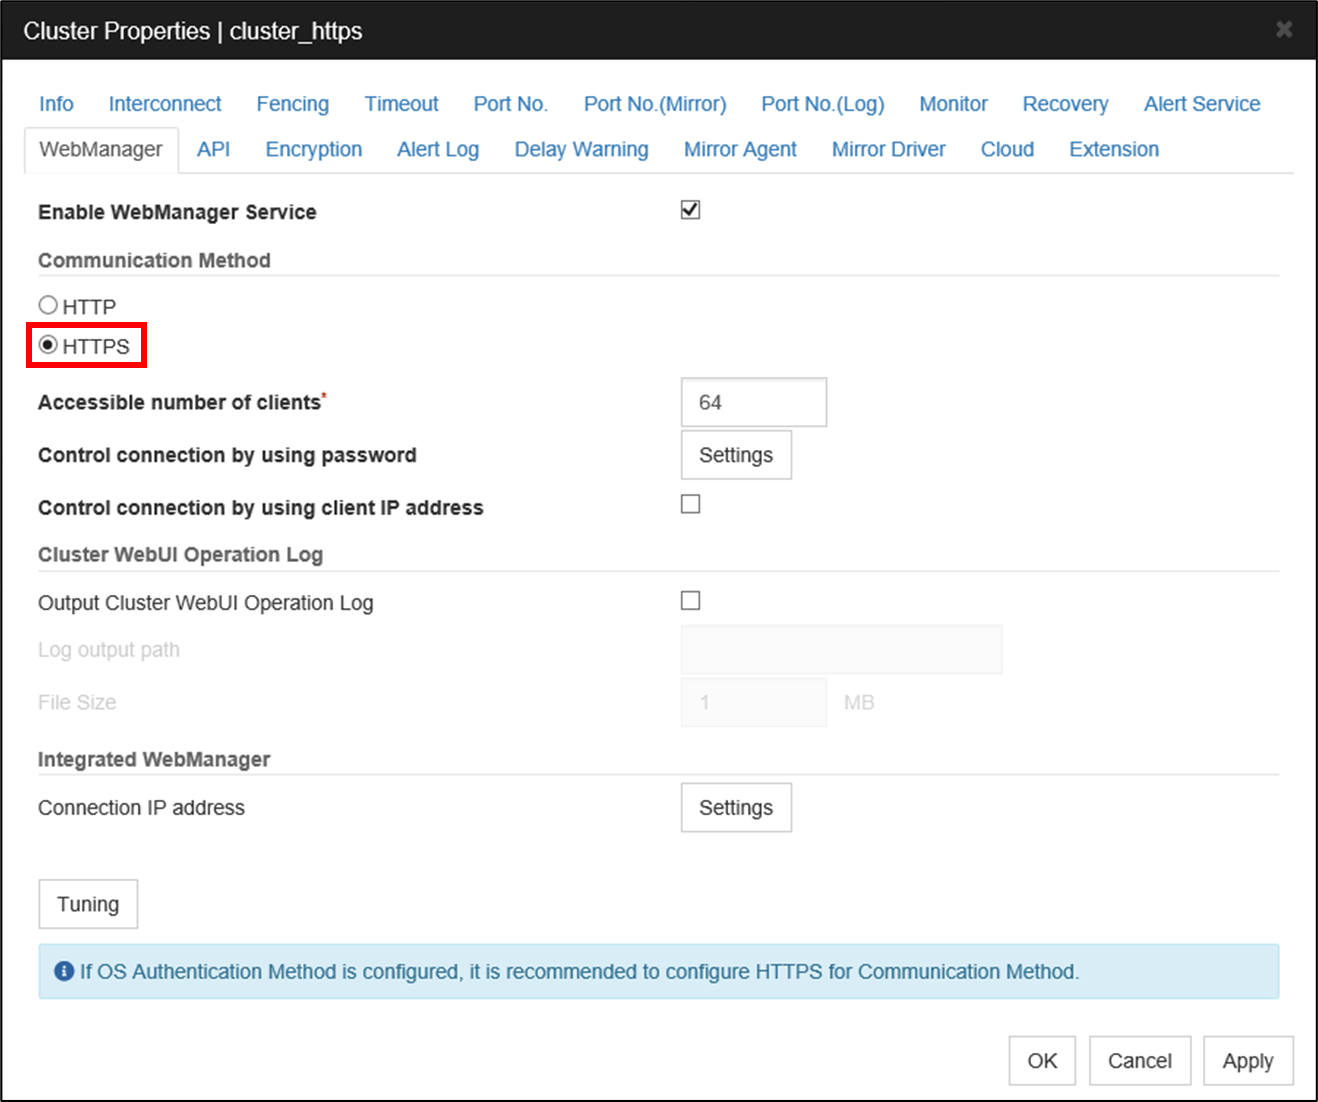Cancel the Cluster Properties dialog
Viewport: 1318px width, 1102px height.
(x=1139, y=1060)
